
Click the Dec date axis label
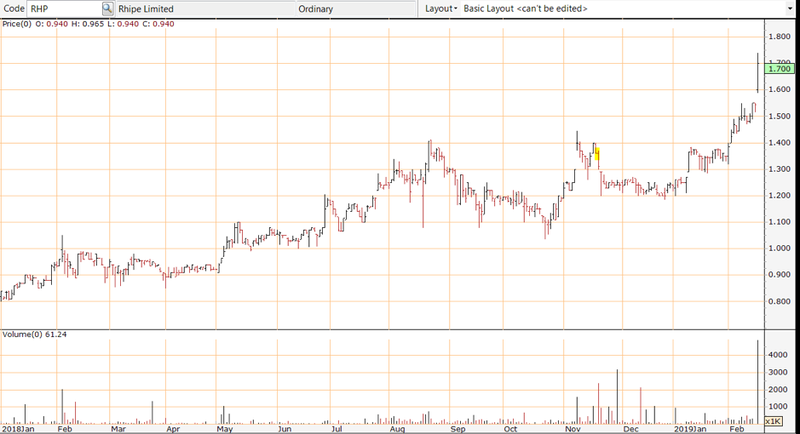coord(631,429)
